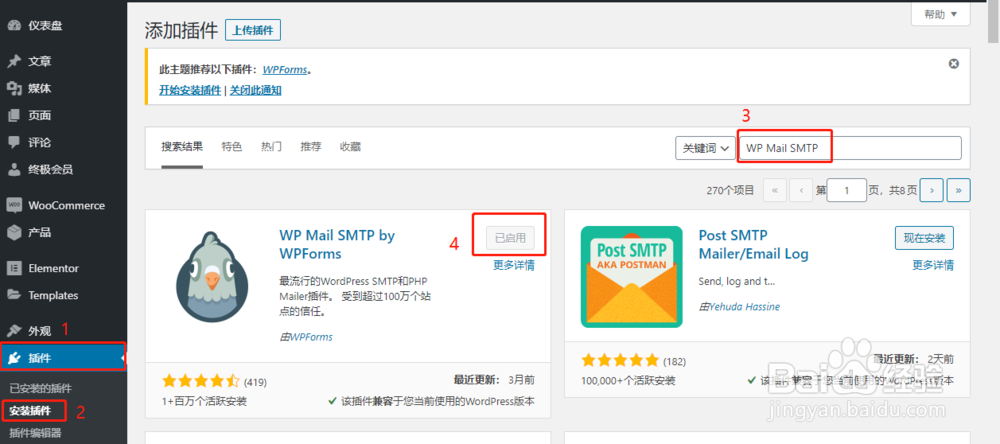
Task: Switch to the 搜索结果 tab
Action: (182, 147)
